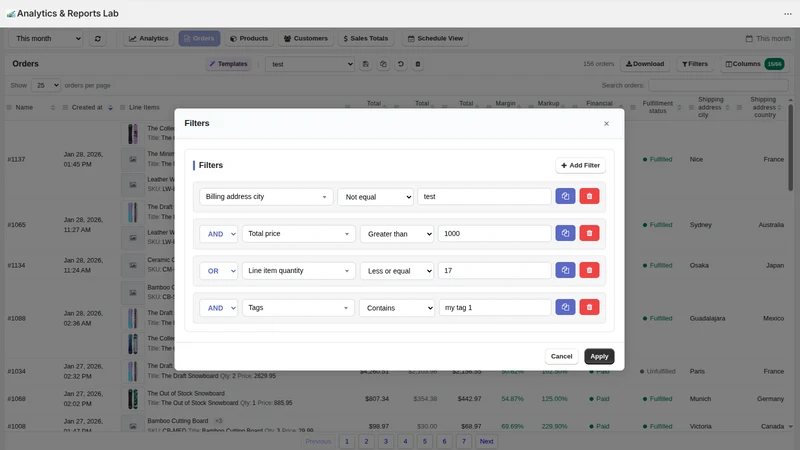Switch to the Products tab

coord(249,38)
